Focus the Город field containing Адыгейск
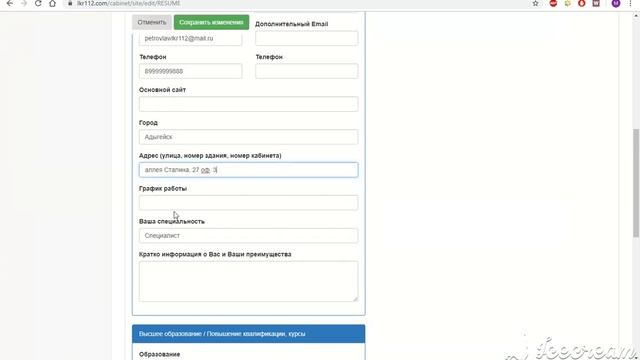 pos(249,137)
